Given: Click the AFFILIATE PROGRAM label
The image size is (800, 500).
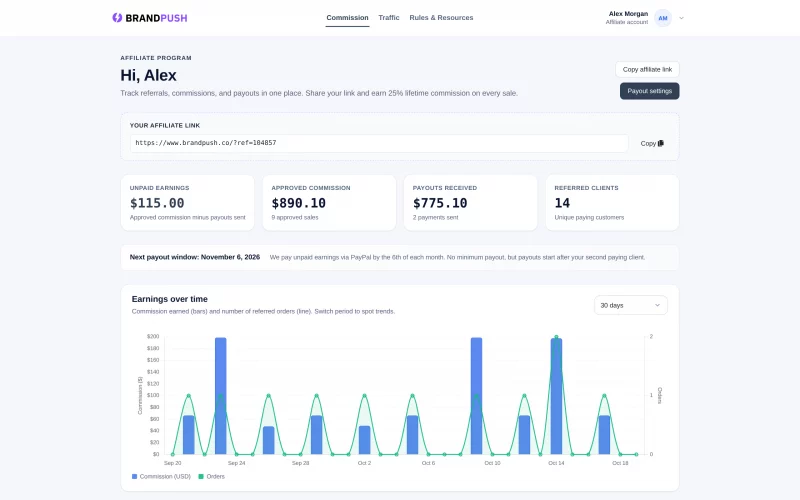Looking at the screenshot, I should pyautogui.click(x=156, y=58).
